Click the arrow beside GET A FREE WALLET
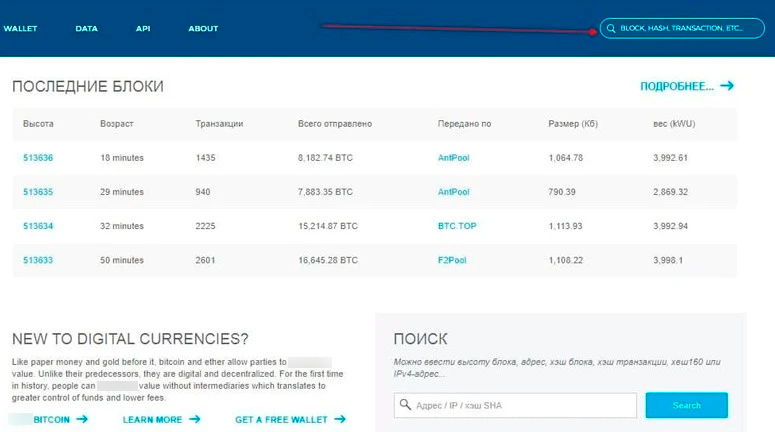775x432 pixels. coord(340,420)
